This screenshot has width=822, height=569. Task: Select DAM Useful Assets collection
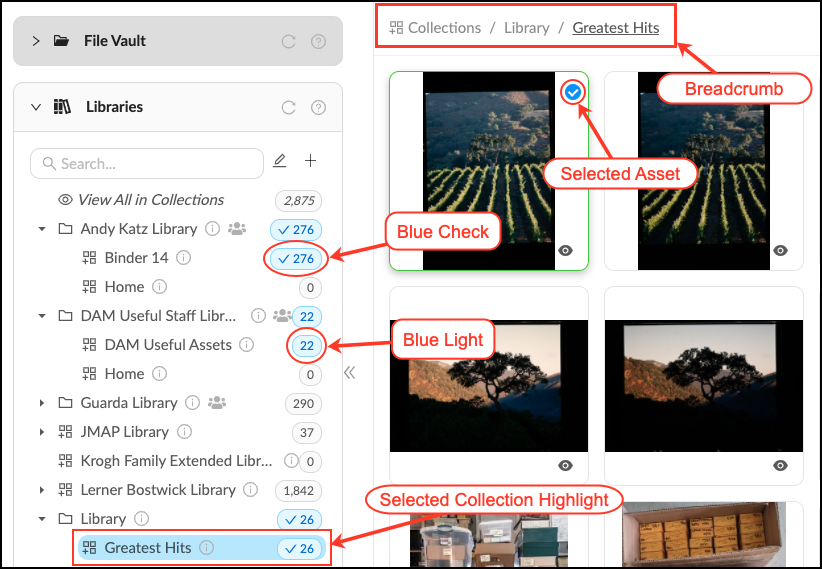167,345
